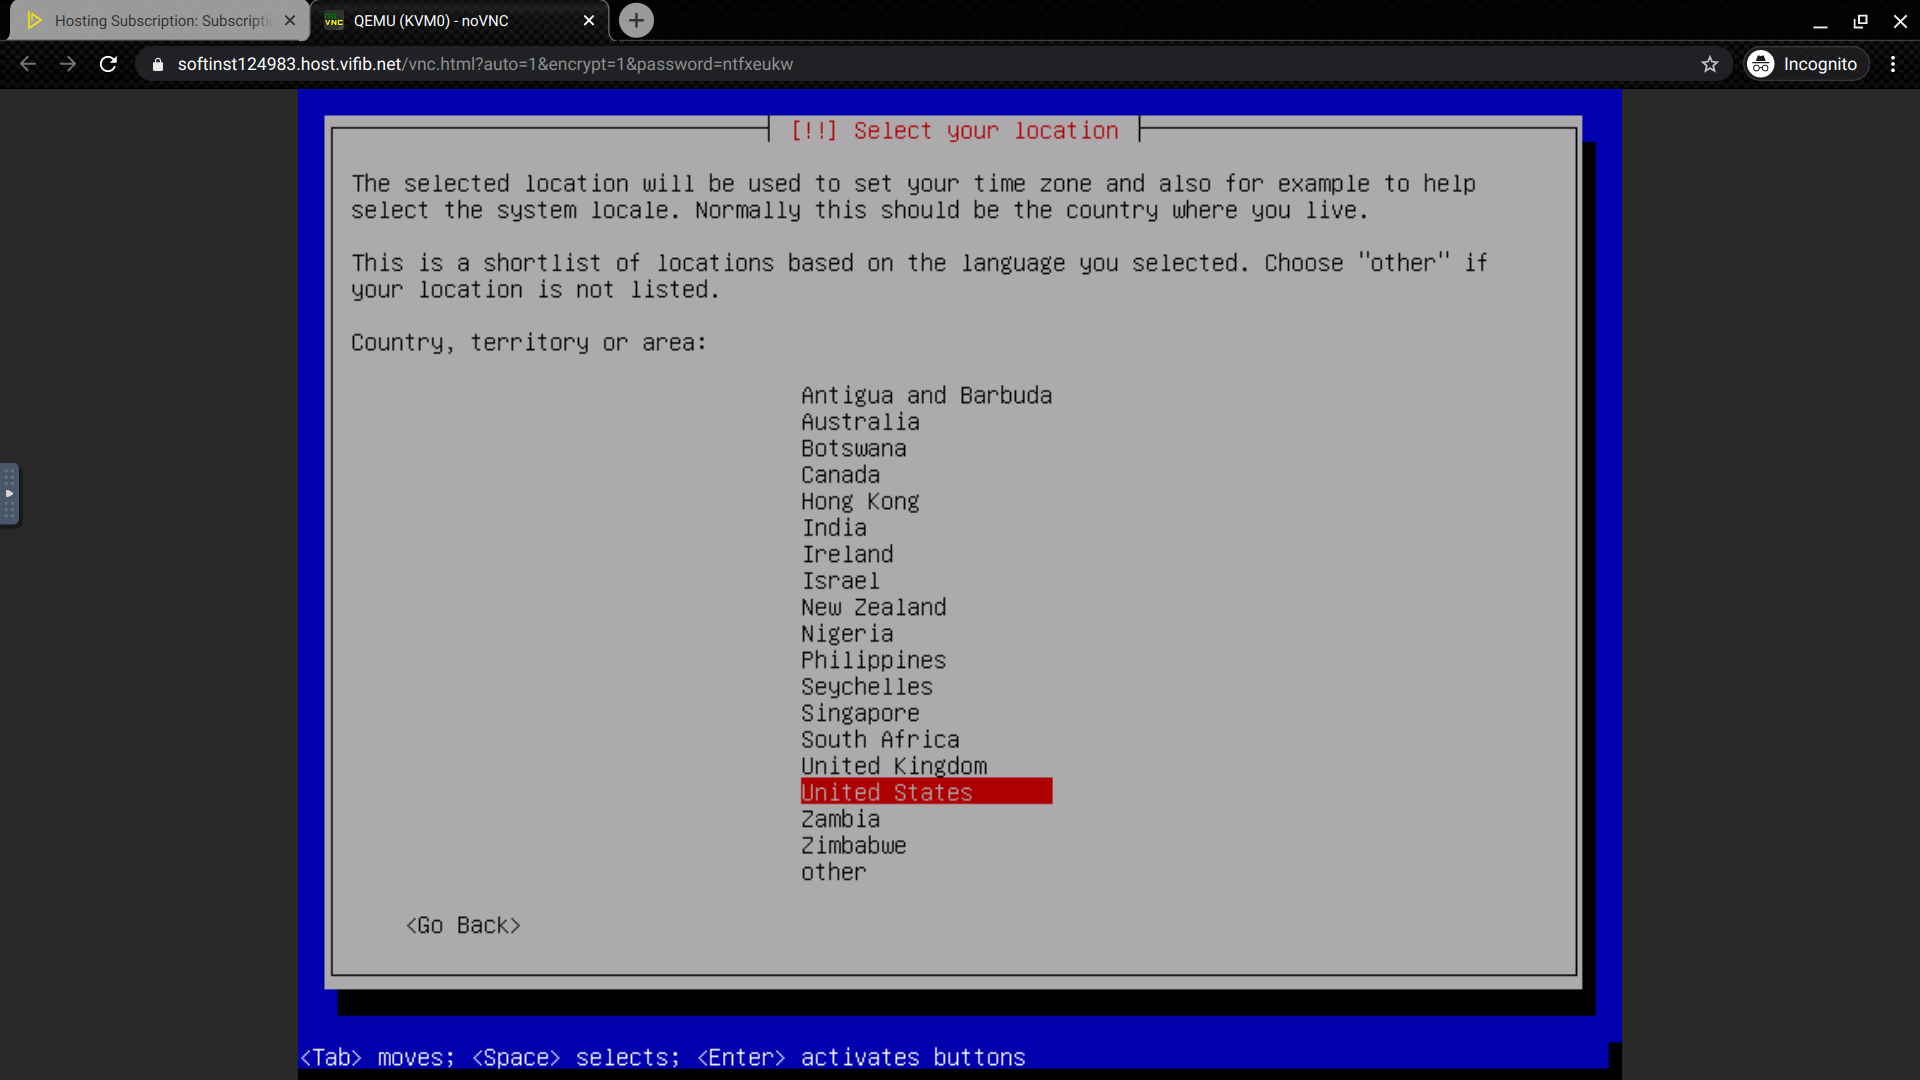1920x1080 pixels.
Task: Select Antigua and Barbuda in the list
Action: click(926, 396)
